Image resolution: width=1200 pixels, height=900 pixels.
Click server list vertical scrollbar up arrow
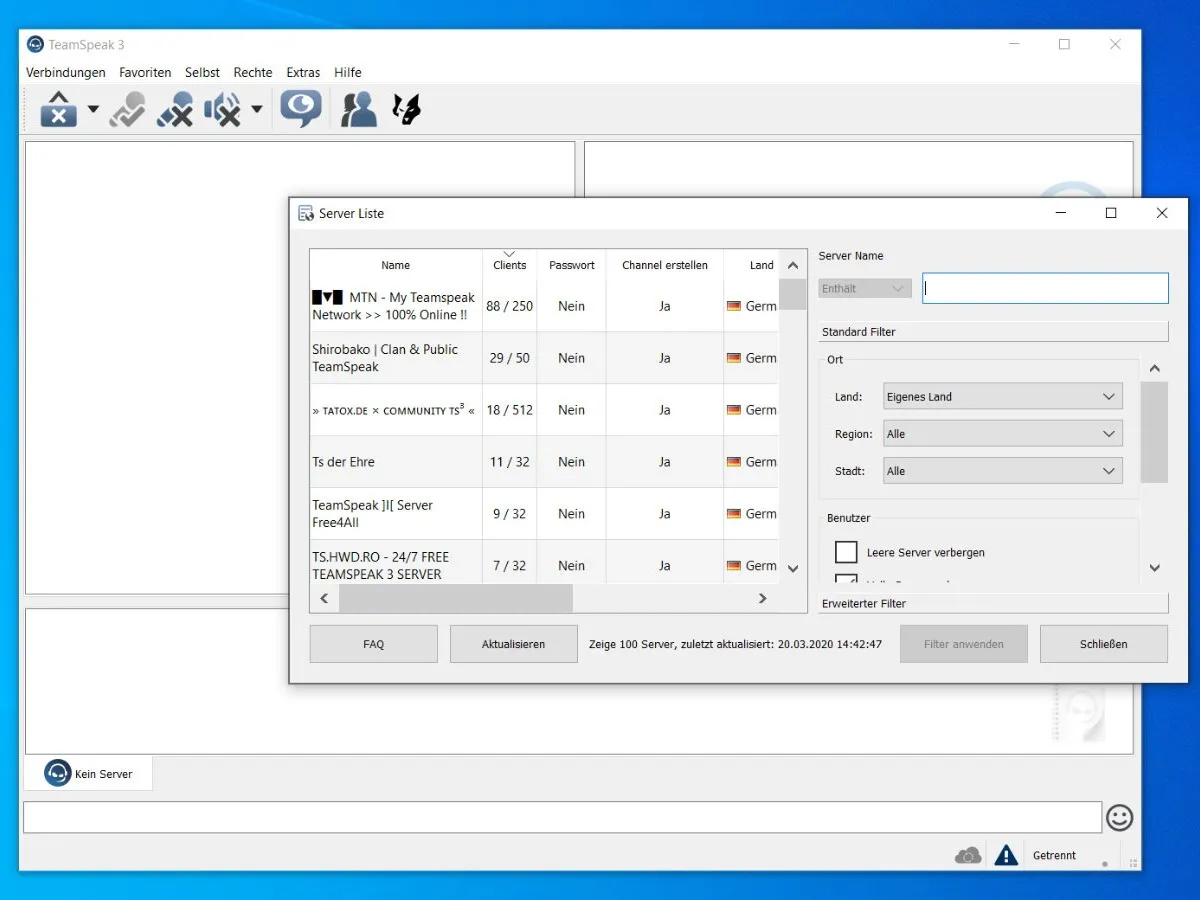tap(793, 265)
